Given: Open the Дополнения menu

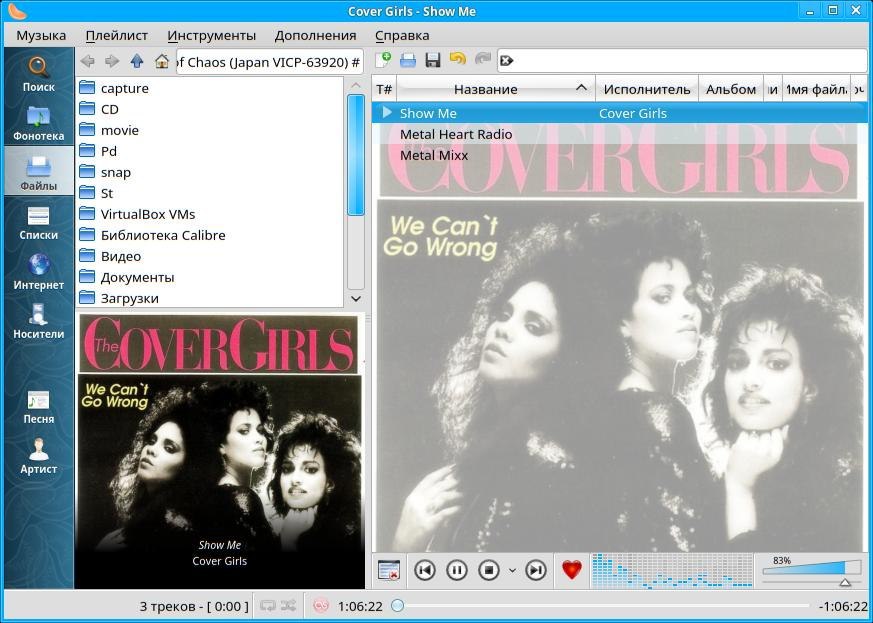Looking at the screenshot, I should (x=315, y=36).
